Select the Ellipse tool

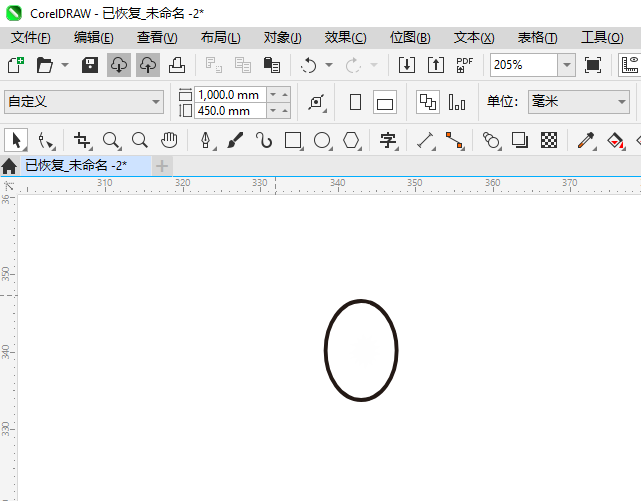pos(322,140)
